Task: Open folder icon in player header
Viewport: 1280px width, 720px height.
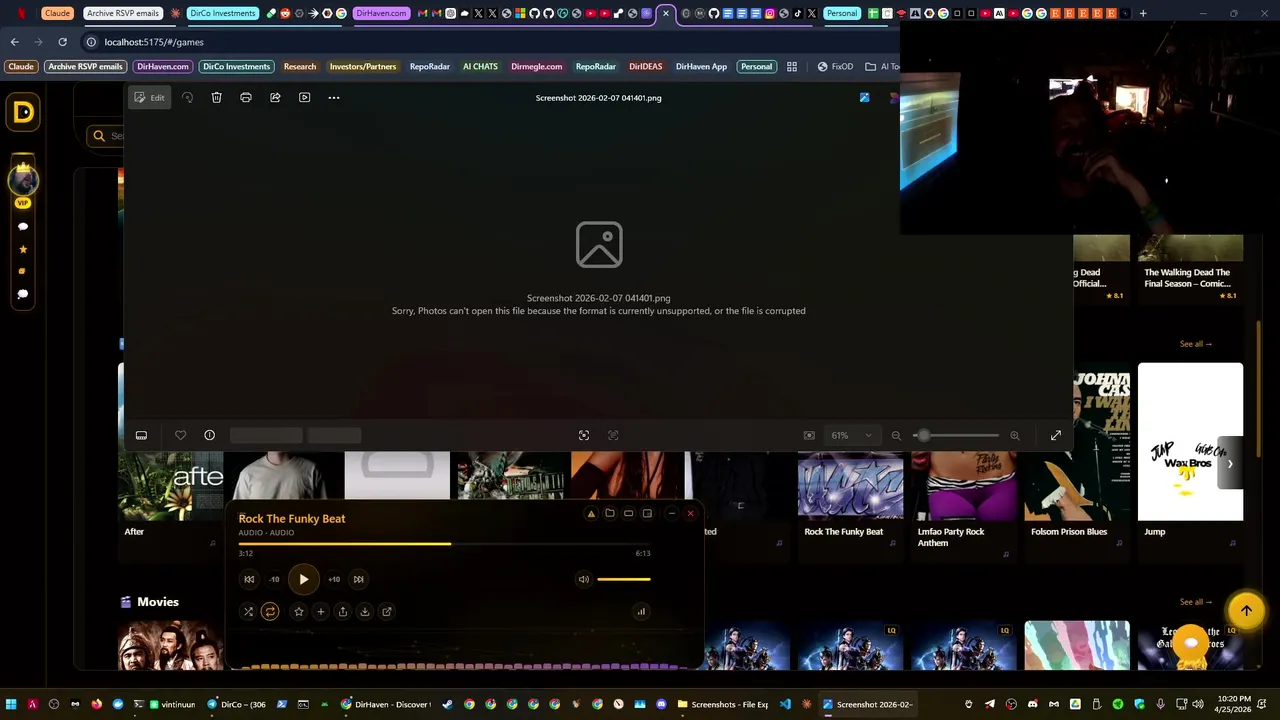Action: tap(610, 514)
